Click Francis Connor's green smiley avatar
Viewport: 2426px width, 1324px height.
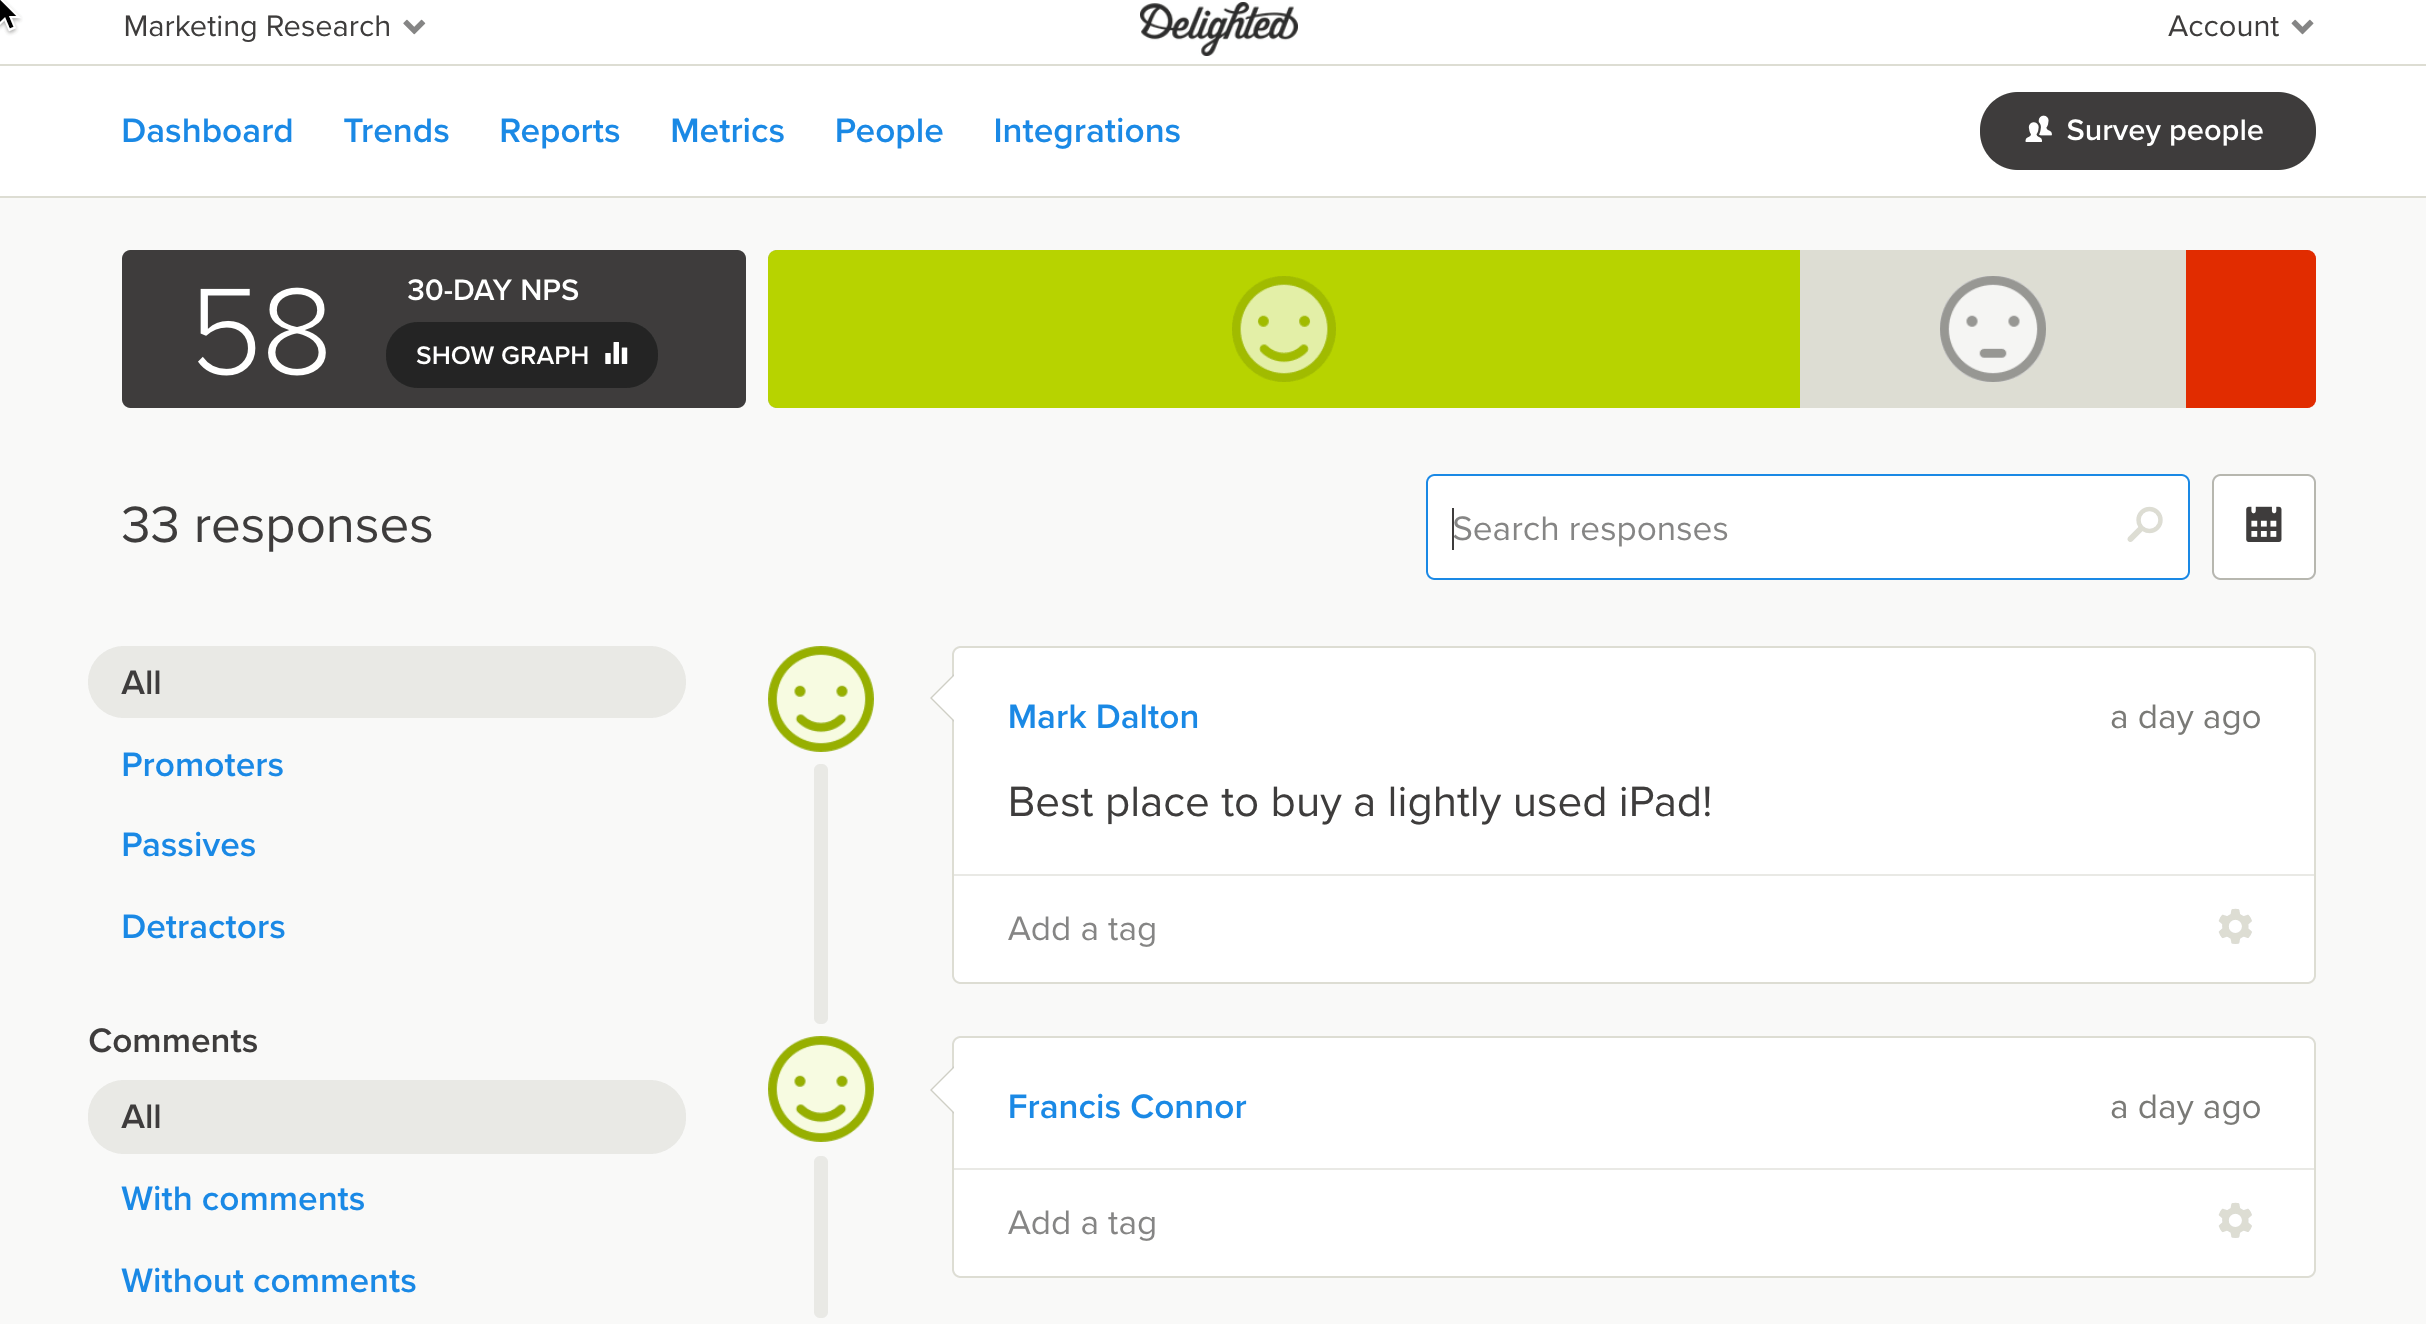[821, 1089]
